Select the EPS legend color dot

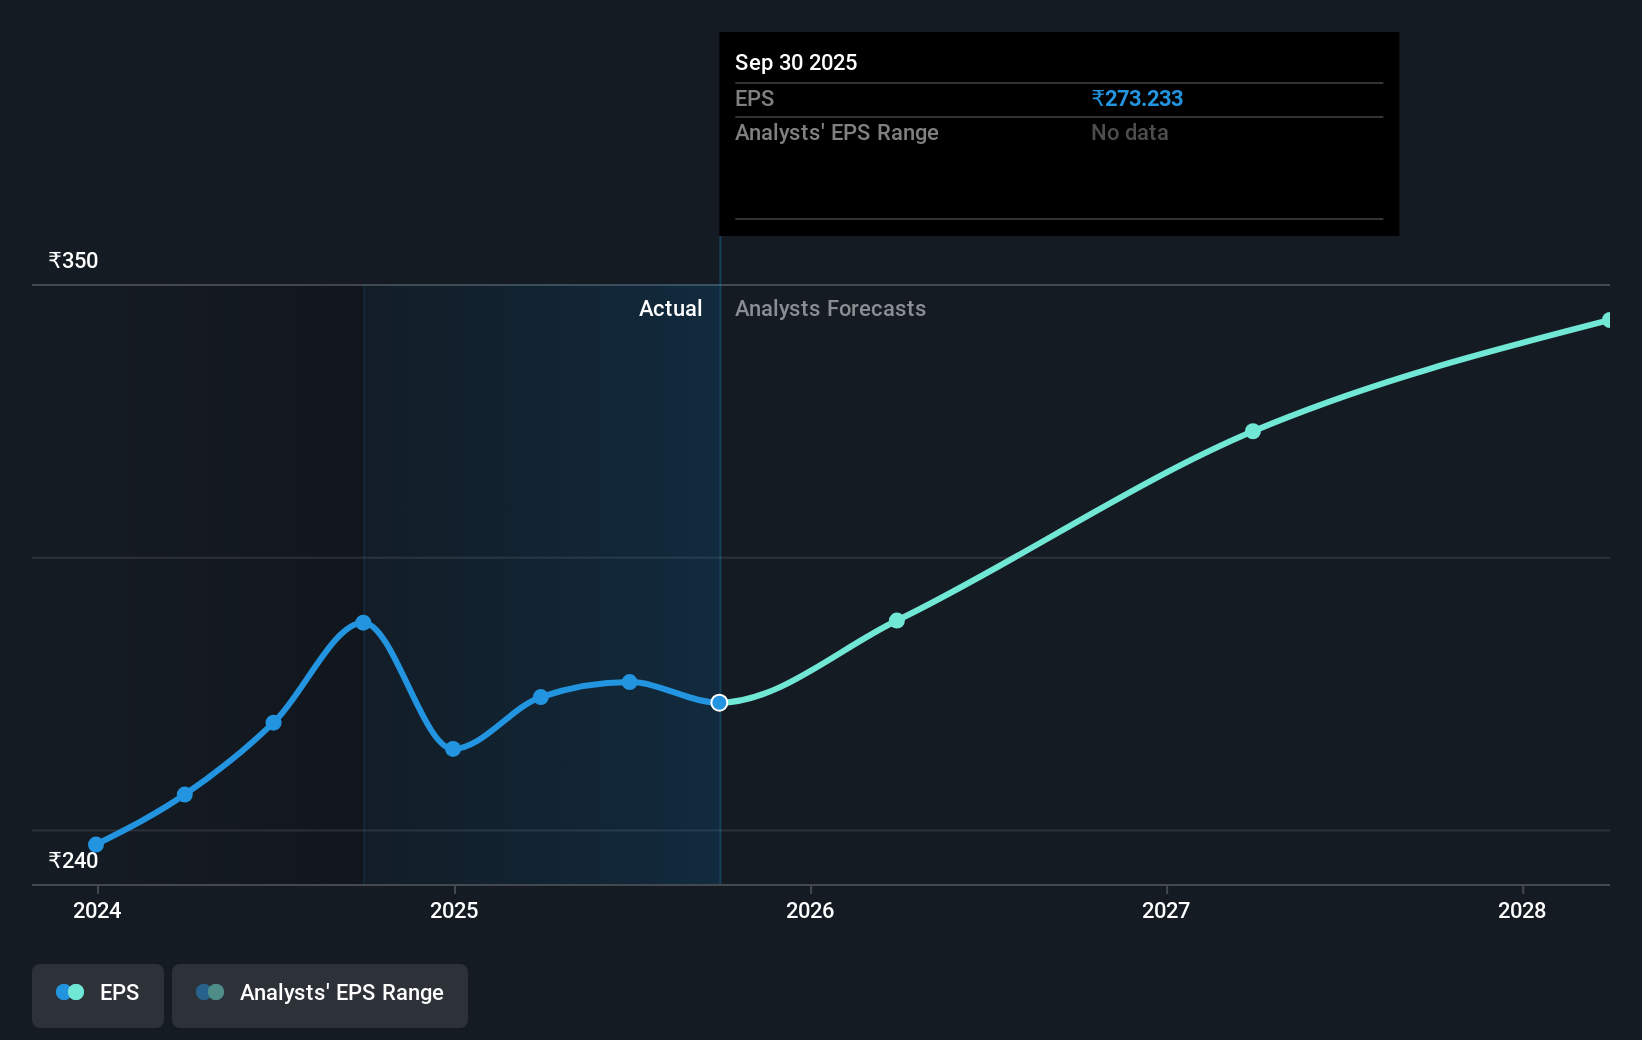(x=68, y=992)
